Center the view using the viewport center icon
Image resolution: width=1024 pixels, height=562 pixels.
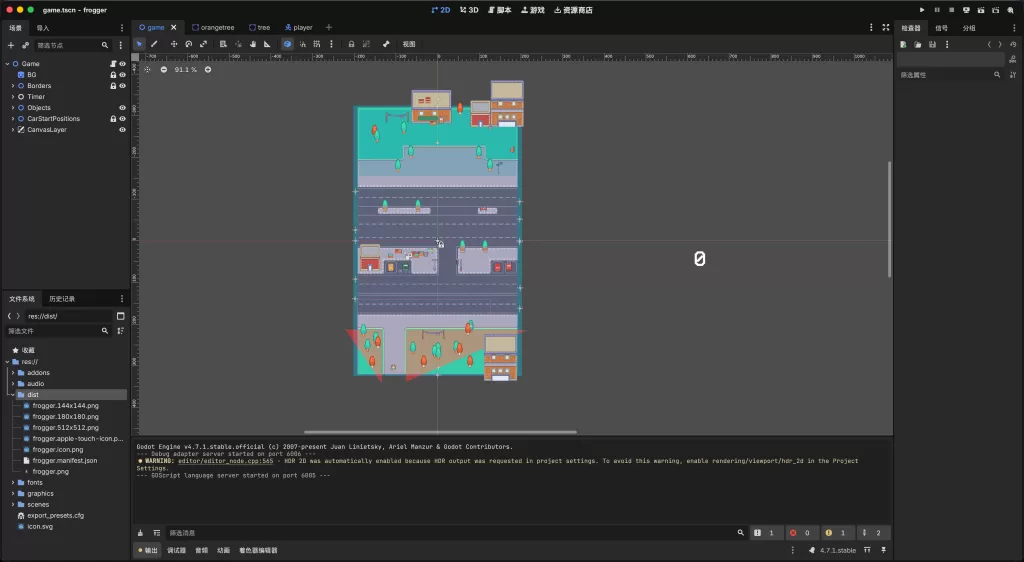pyautogui.click(x=148, y=69)
